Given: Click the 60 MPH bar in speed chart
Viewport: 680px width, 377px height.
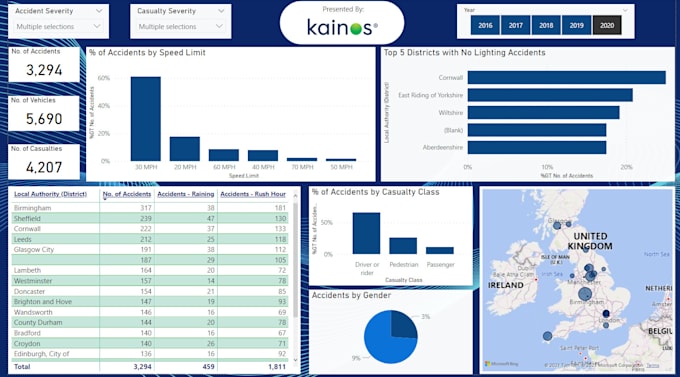Looking at the screenshot, I should pos(224,155).
